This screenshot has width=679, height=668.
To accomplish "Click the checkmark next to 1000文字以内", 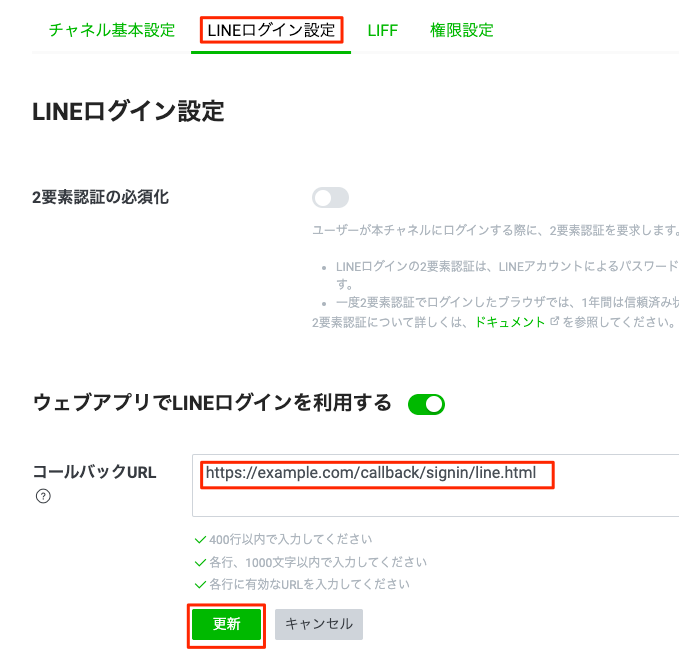I will [x=200, y=562].
